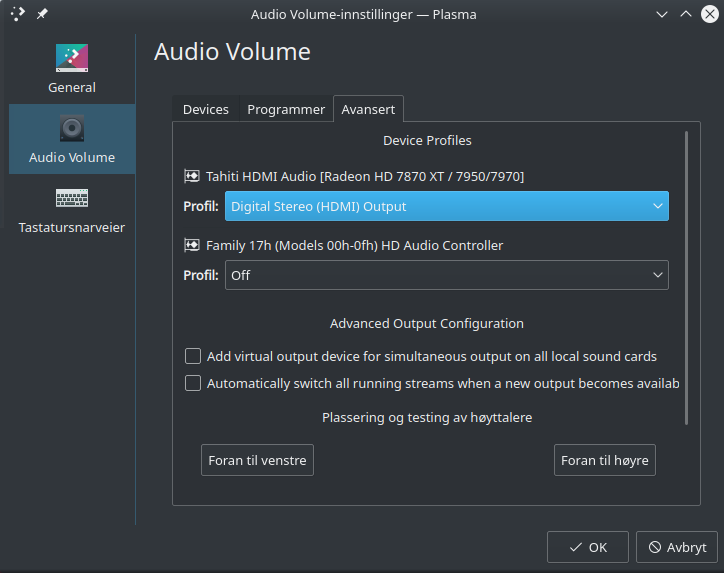Screen dimensions: 724x573
Task: Click the 'Family 17h (Models 00h-0fh)' device name
Action: point(354,246)
